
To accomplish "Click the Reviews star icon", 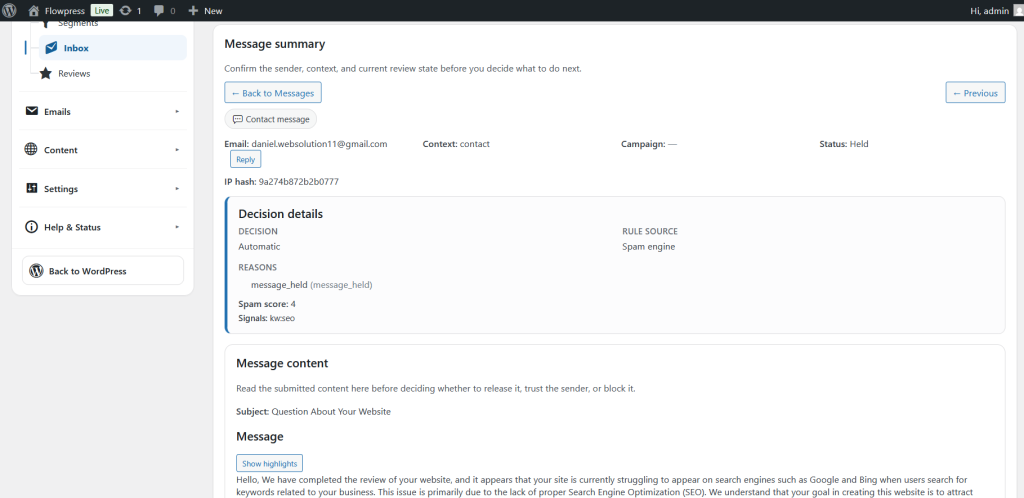I will tap(46, 74).
